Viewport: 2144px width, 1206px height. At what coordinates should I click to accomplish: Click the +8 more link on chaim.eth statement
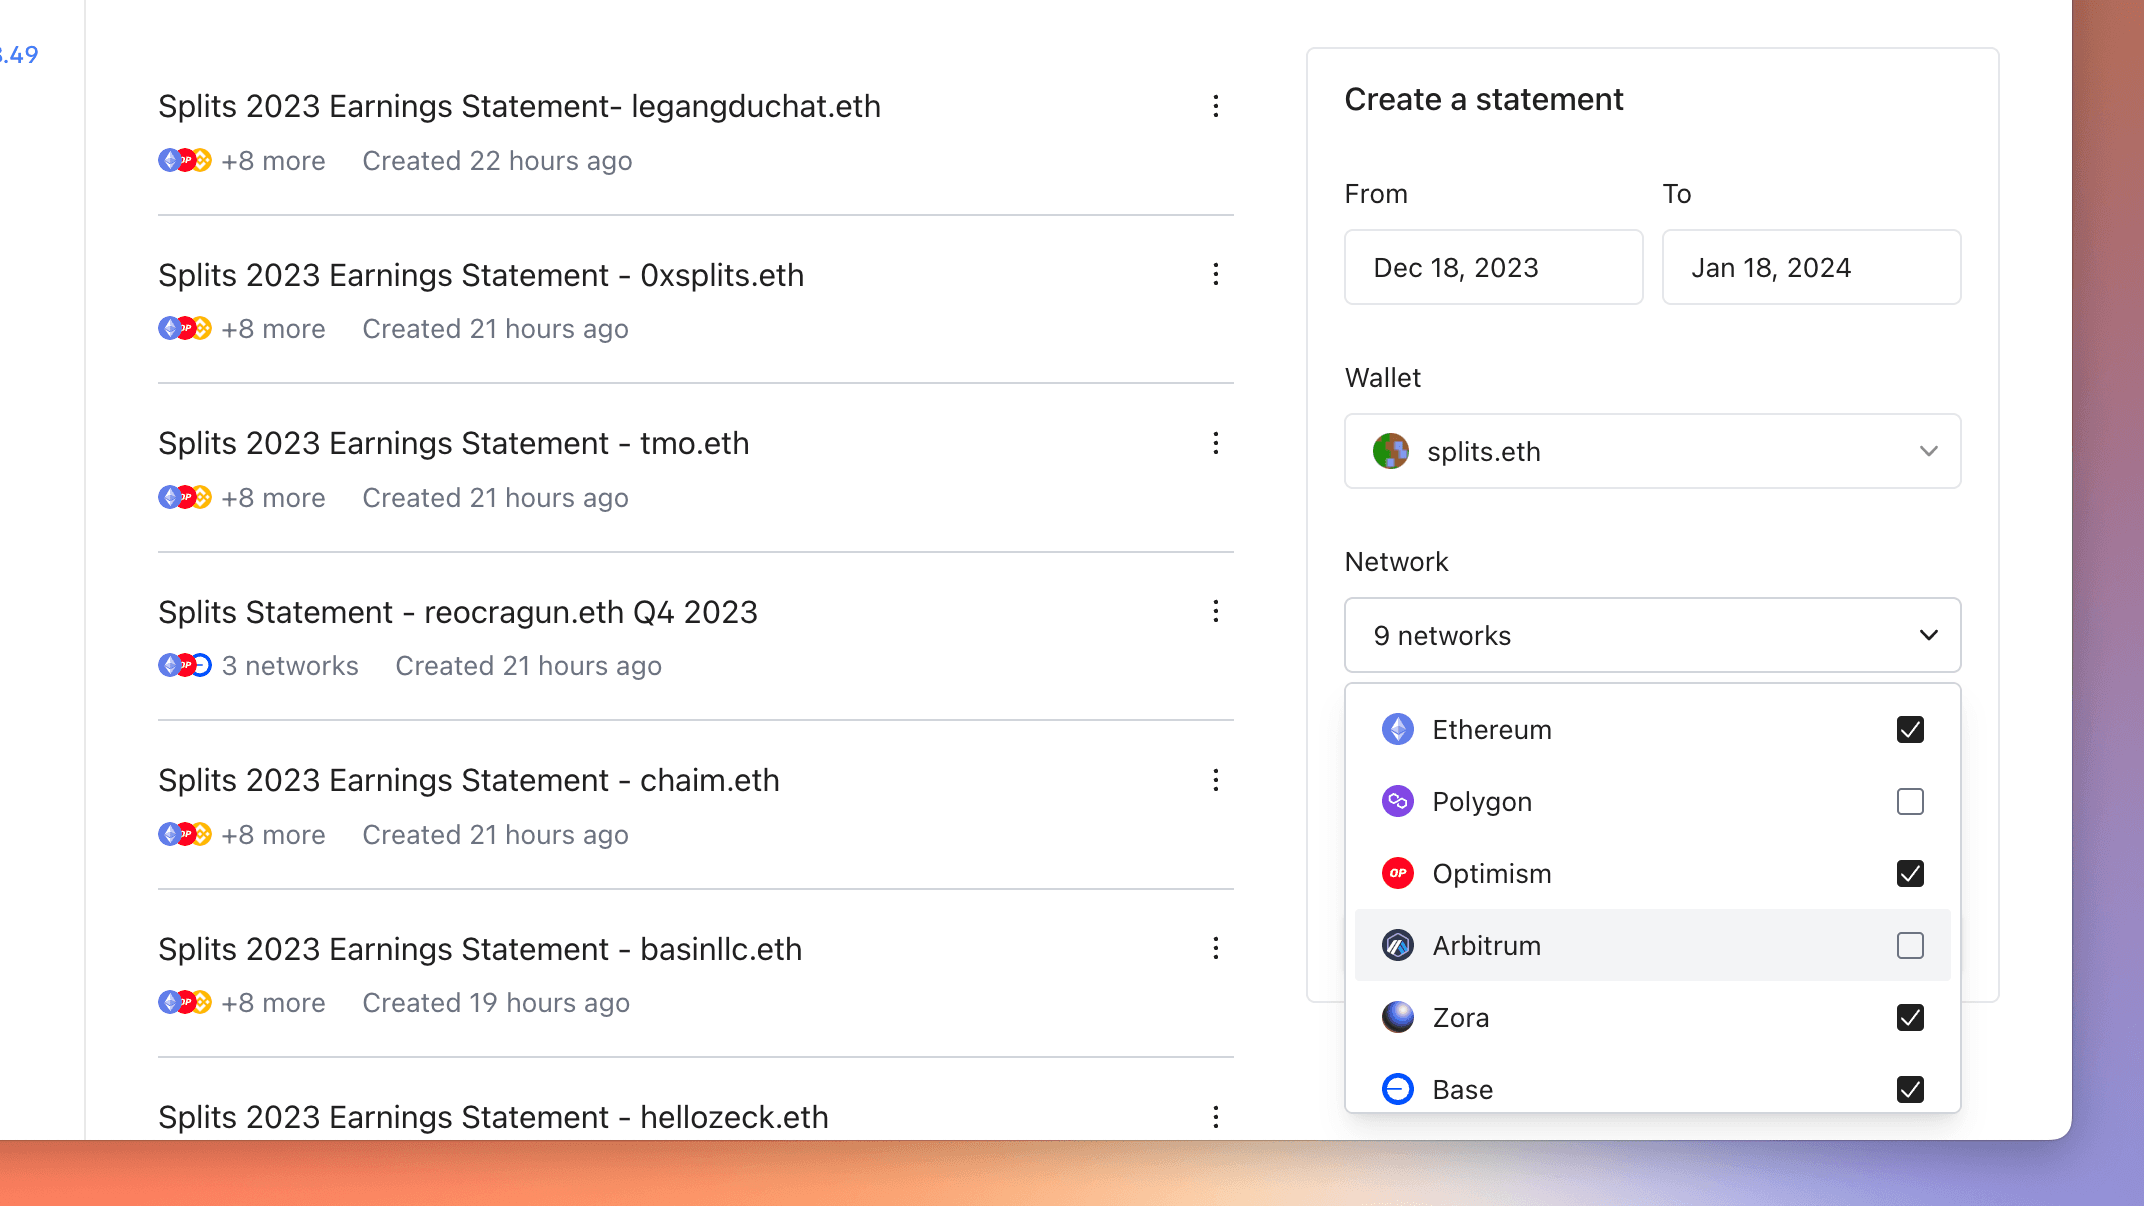(273, 834)
